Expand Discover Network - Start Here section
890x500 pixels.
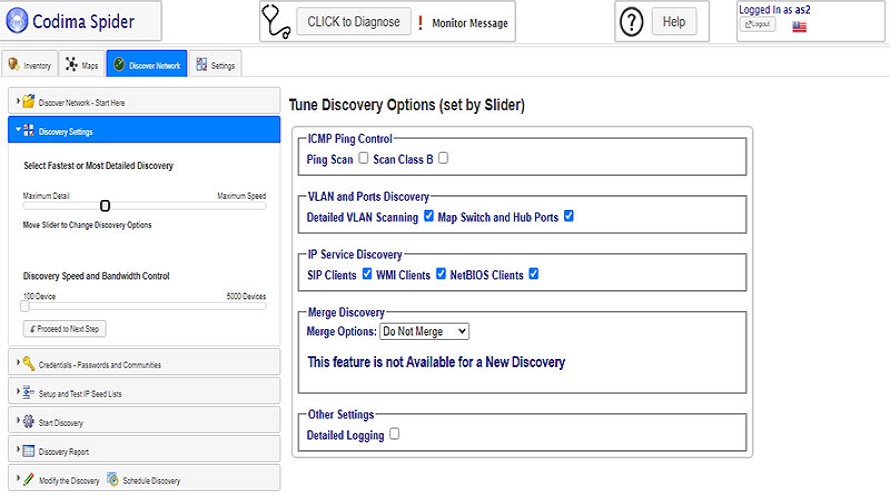tap(144, 102)
